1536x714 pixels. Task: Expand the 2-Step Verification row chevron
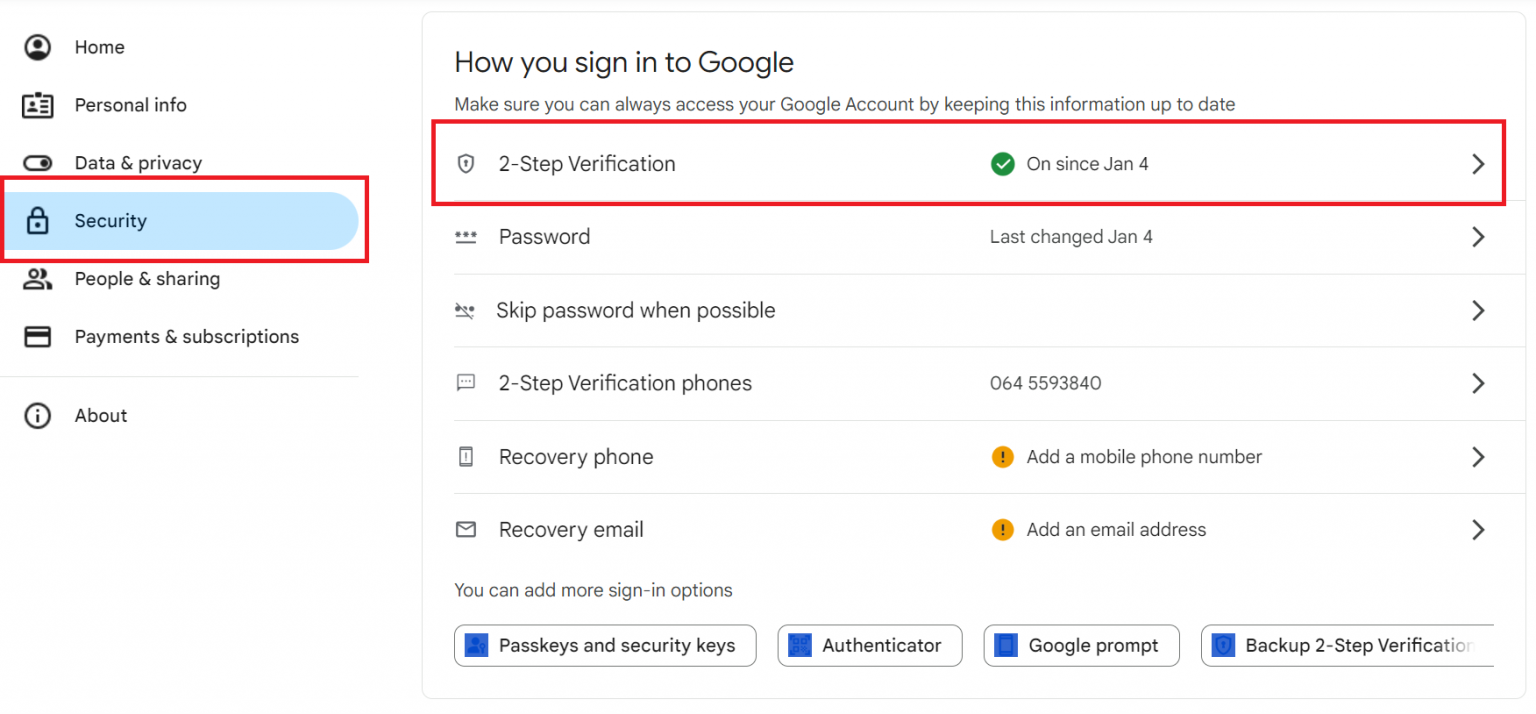pos(1478,163)
